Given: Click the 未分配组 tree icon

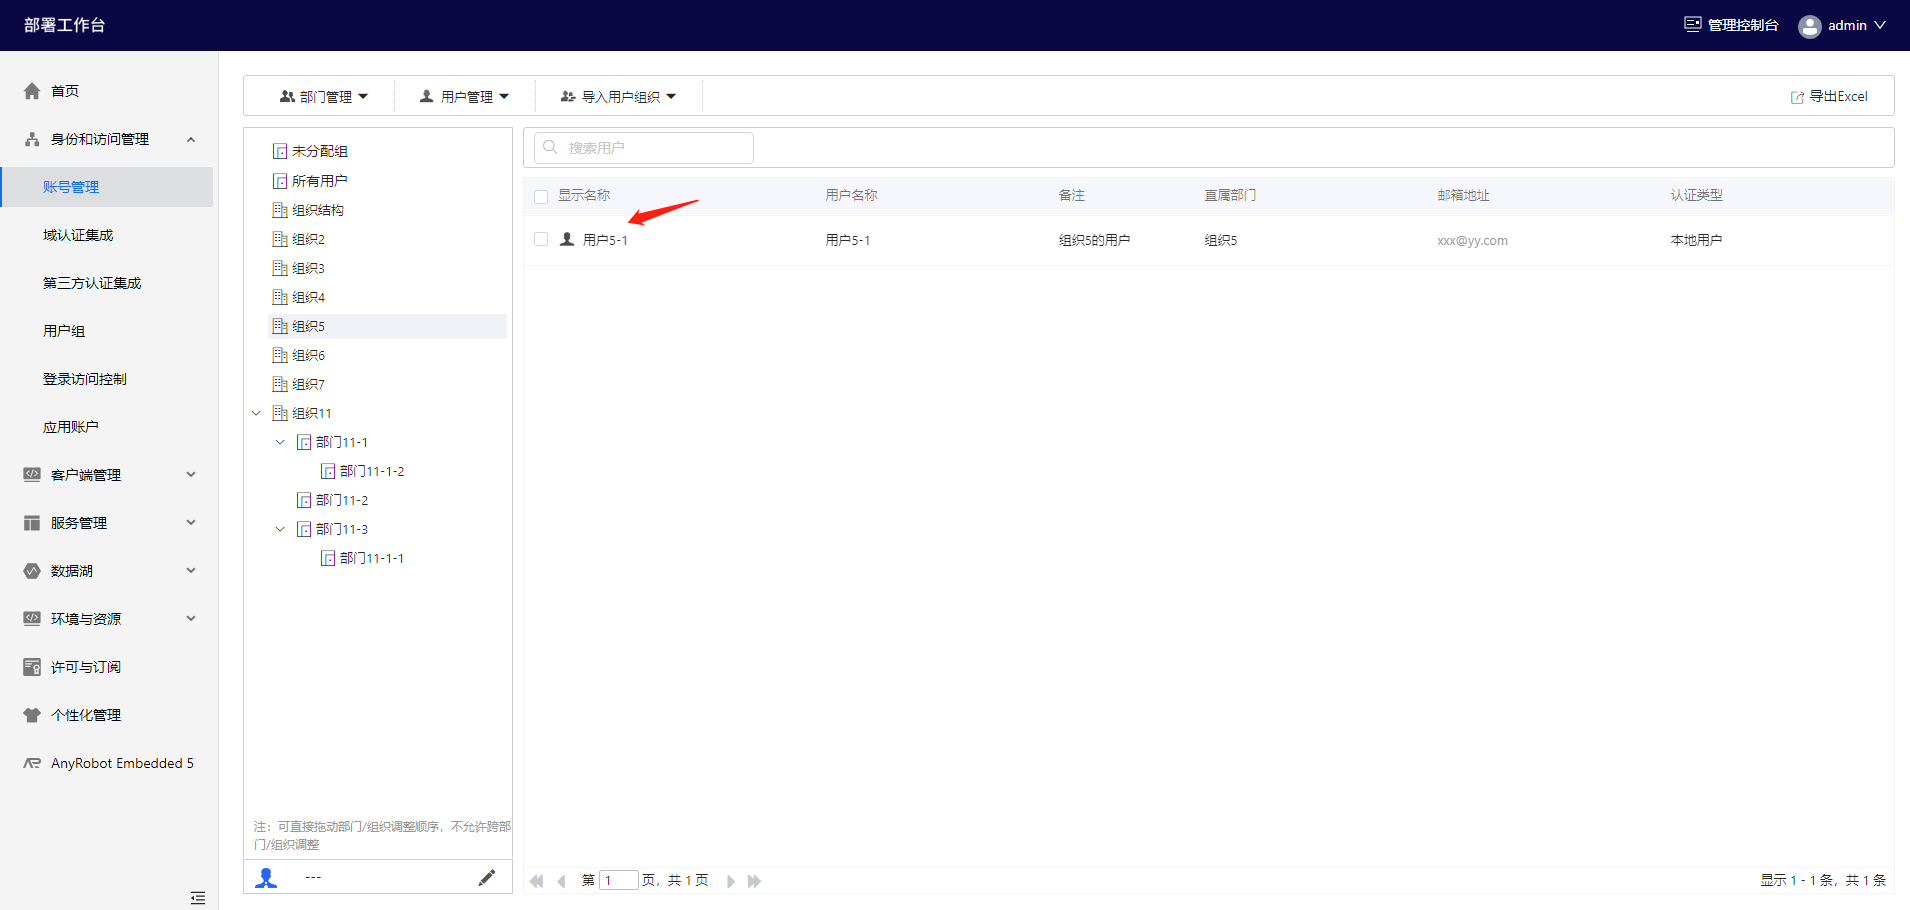Looking at the screenshot, I should coord(280,151).
